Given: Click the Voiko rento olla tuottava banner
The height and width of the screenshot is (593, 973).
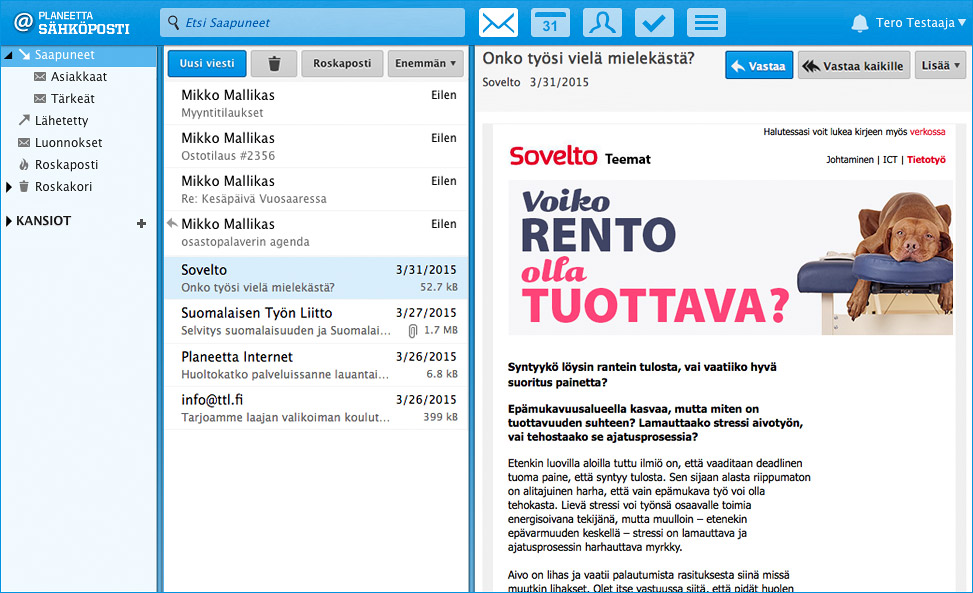Looking at the screenshot, I should 730,257.
